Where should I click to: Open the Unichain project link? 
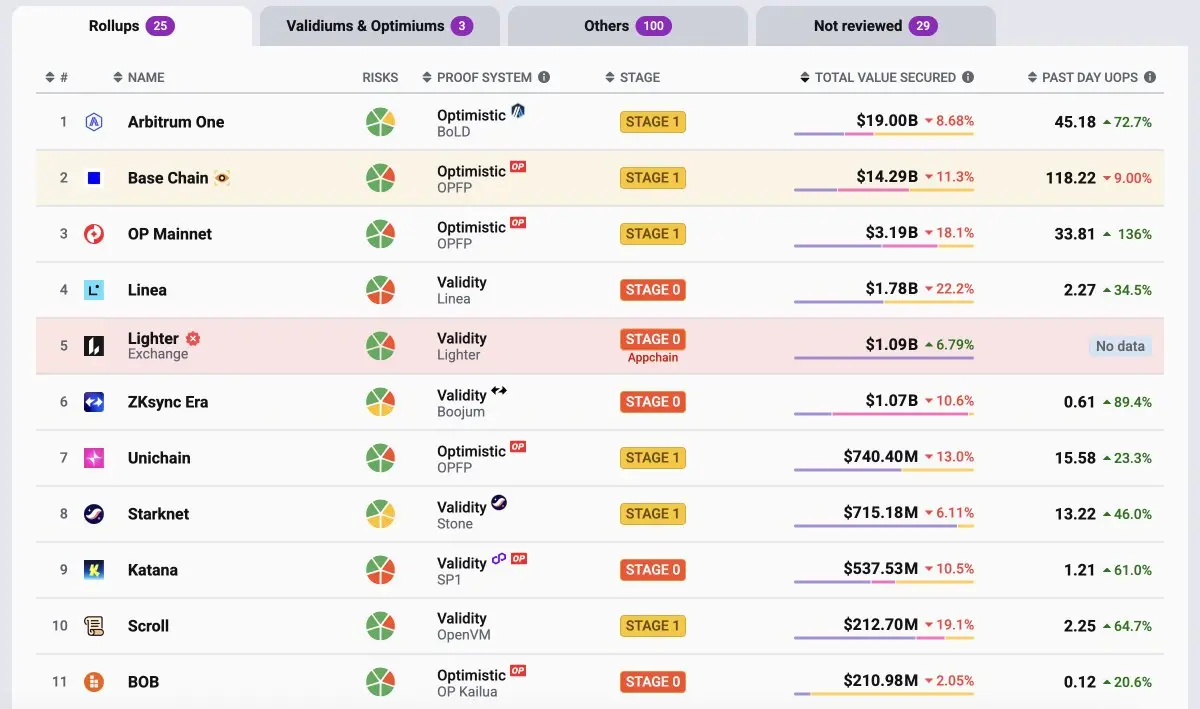tap(159, 458)
